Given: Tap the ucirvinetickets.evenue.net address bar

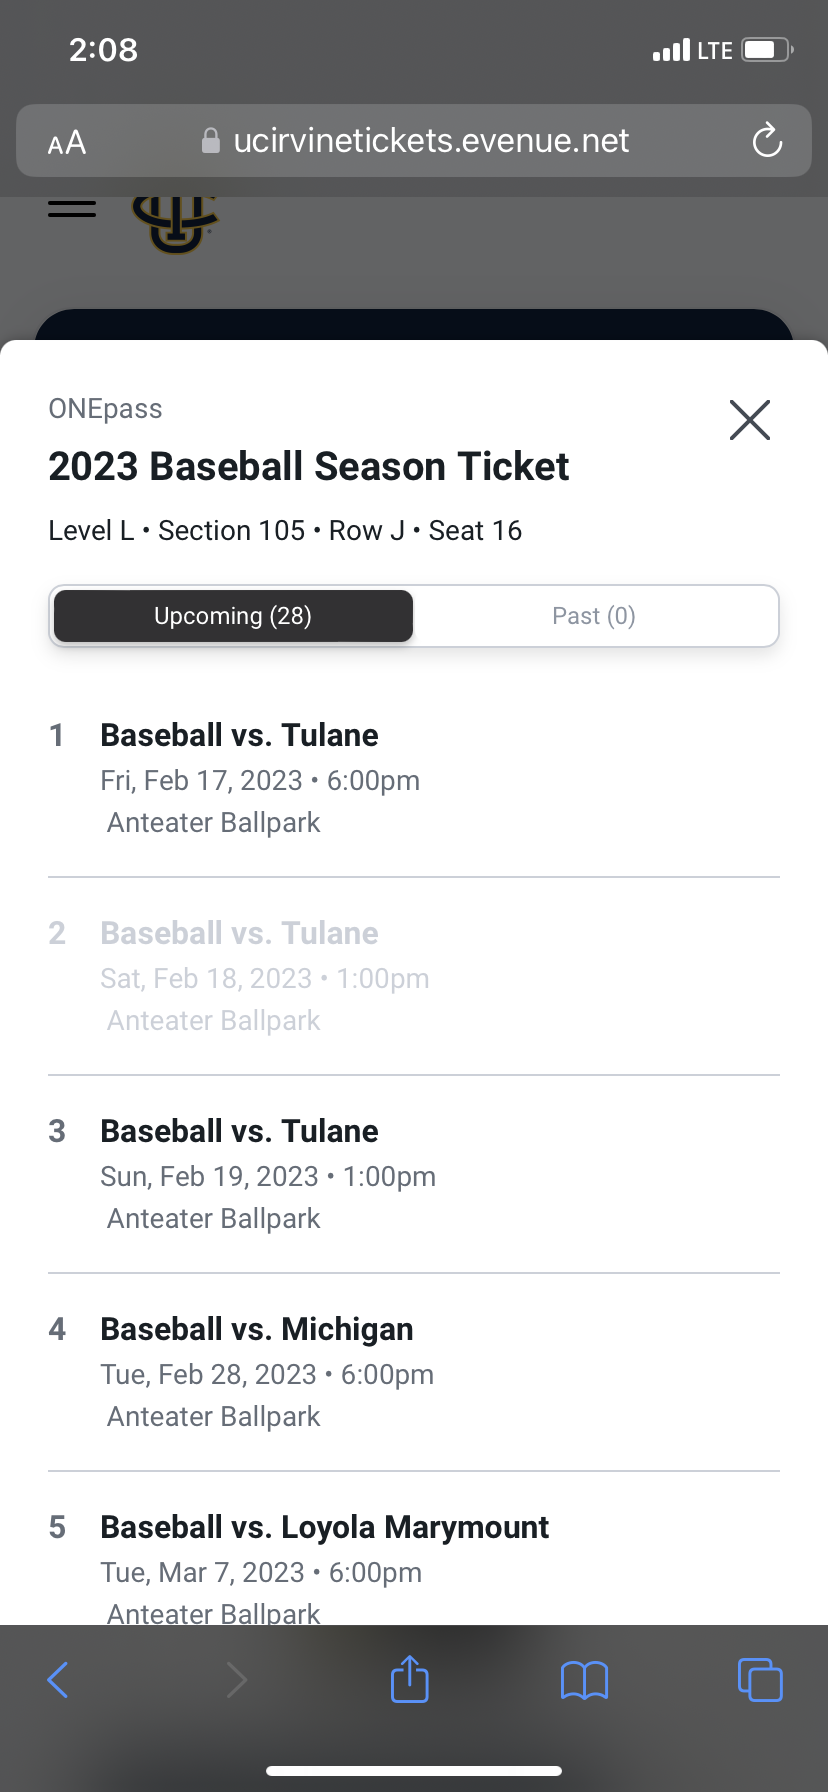Looking at the screenshot, I should click(430, 141).
